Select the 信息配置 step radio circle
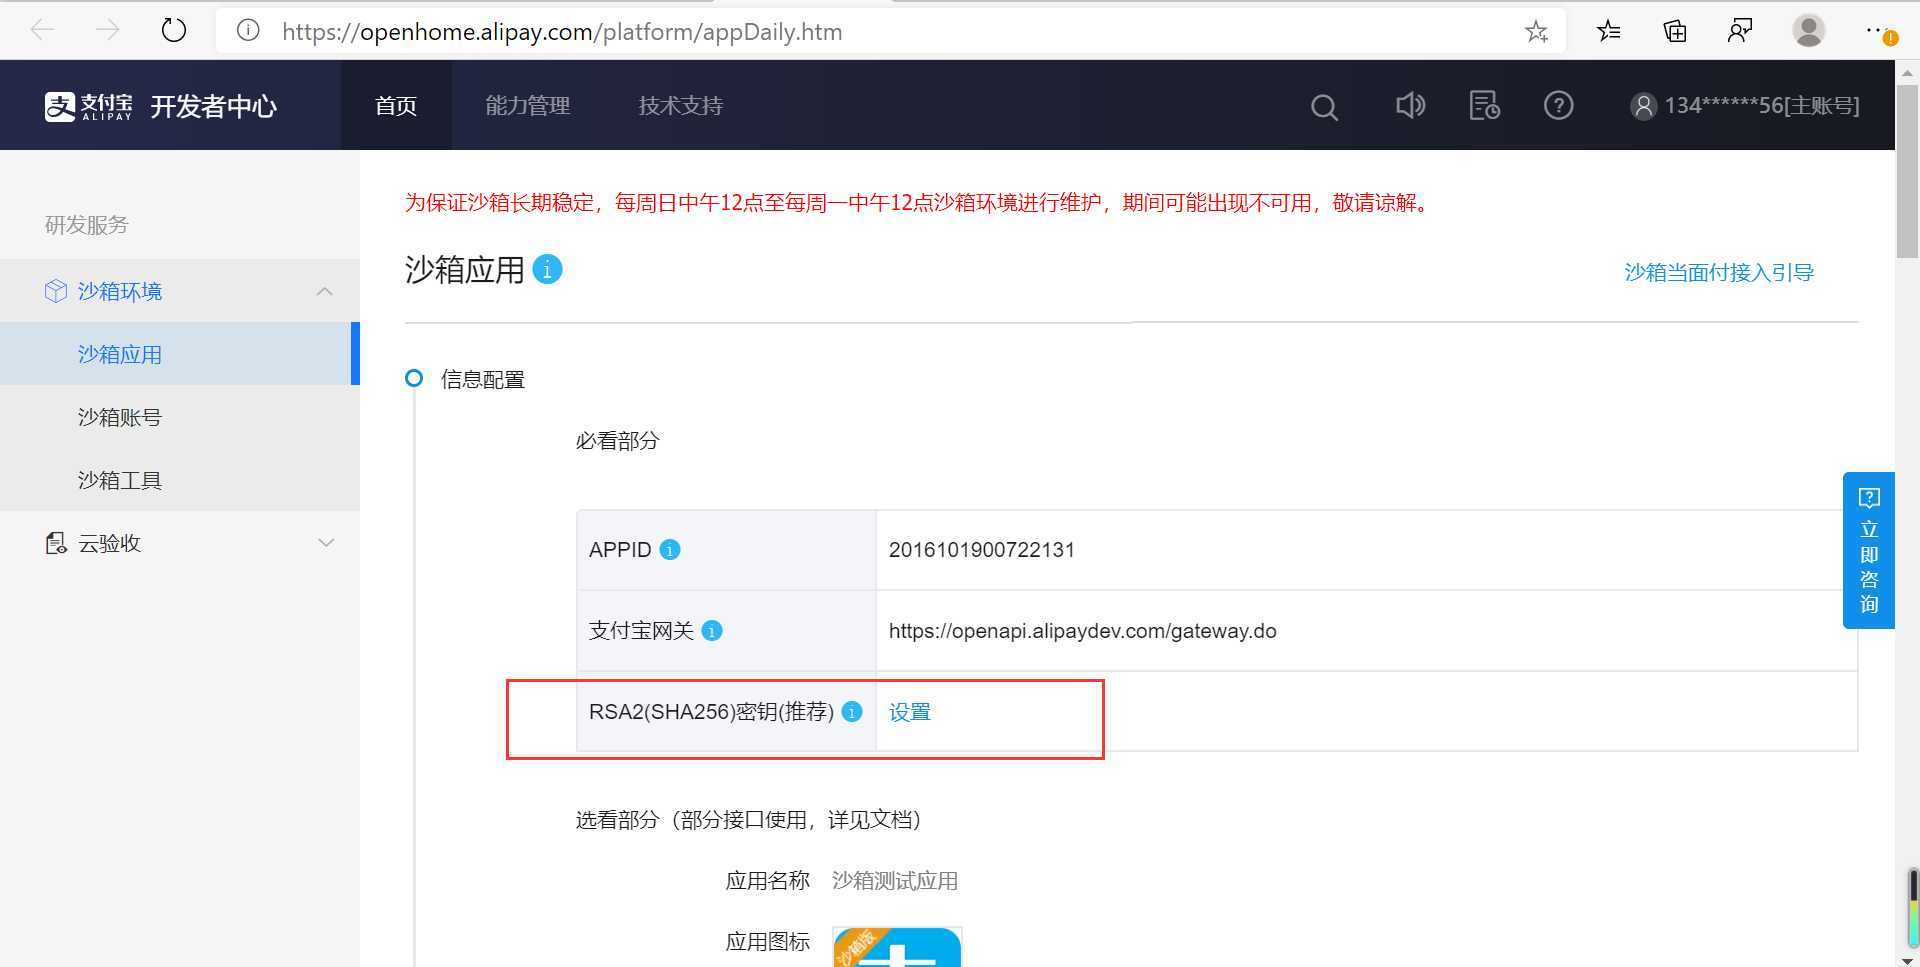The height and width of the screenshot is (967, 1920). click(x=414, y=378)
